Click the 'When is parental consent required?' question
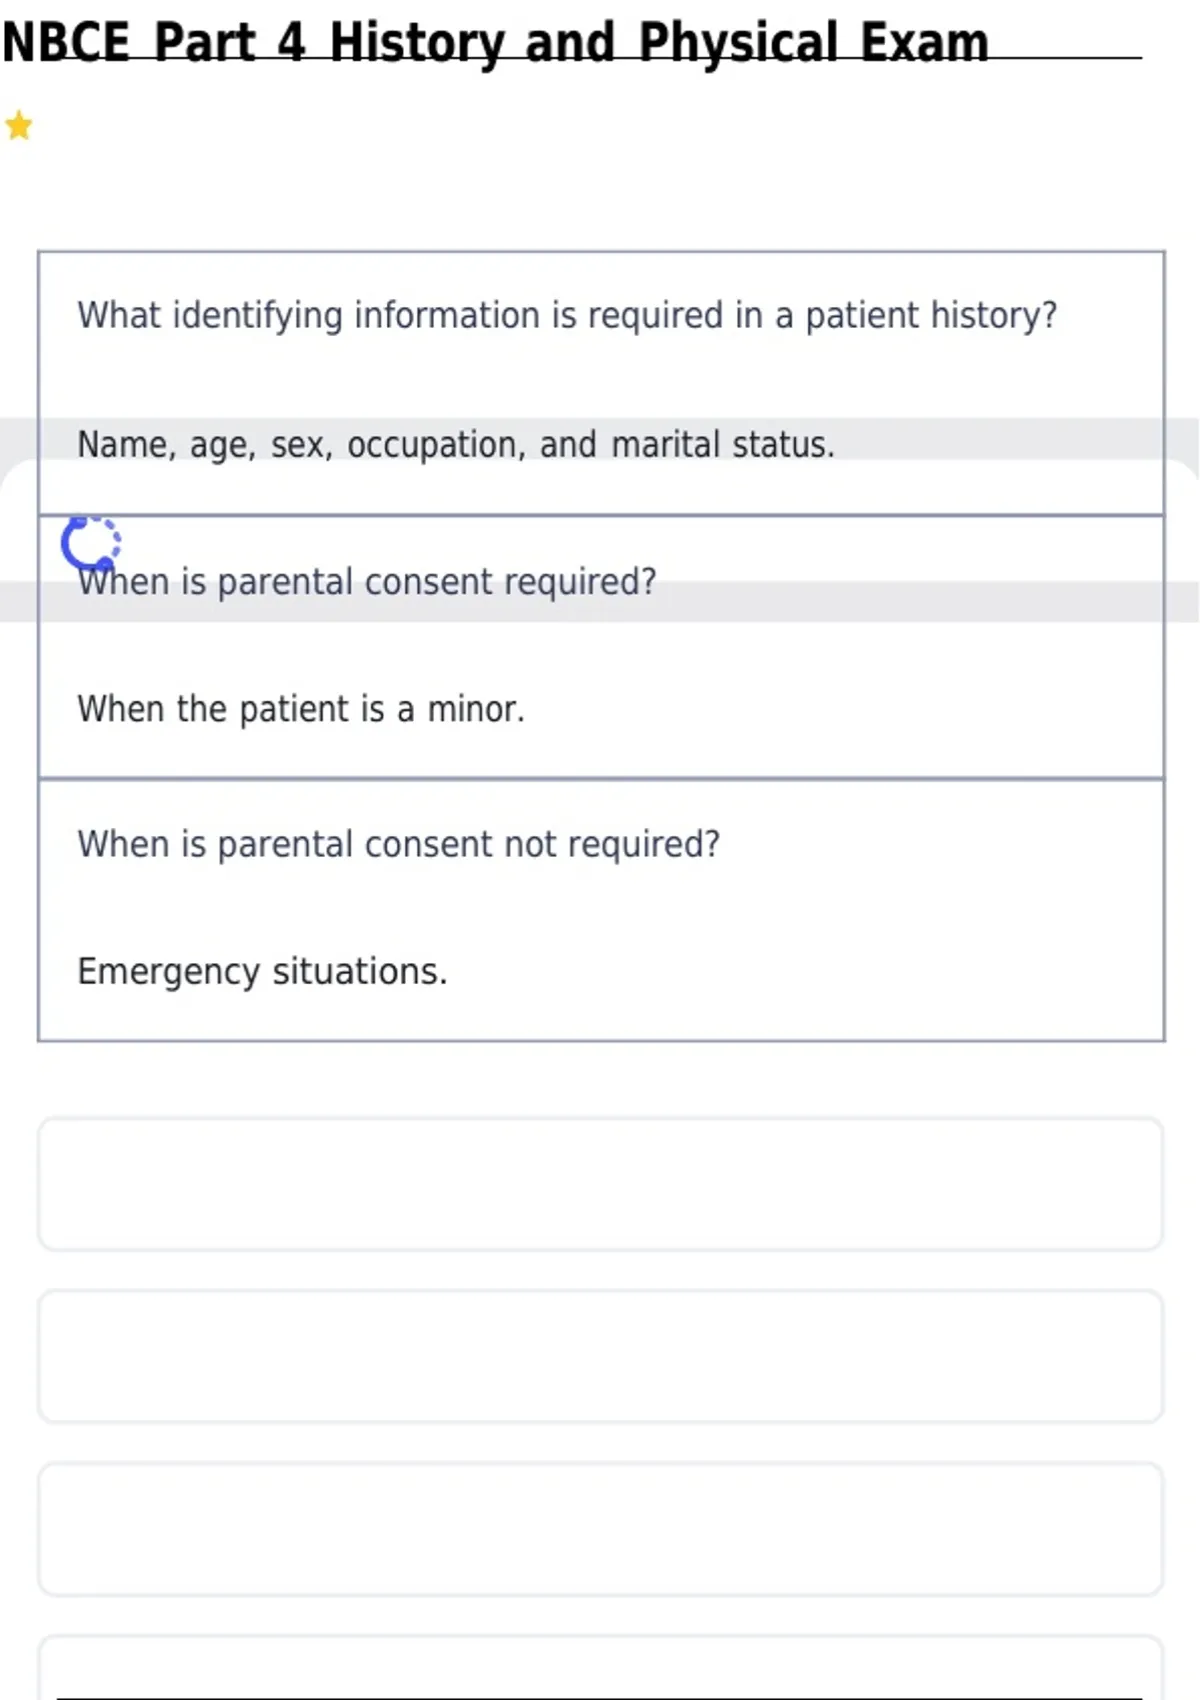The width and height of the screenshot is (1200, 1700). 367,581
